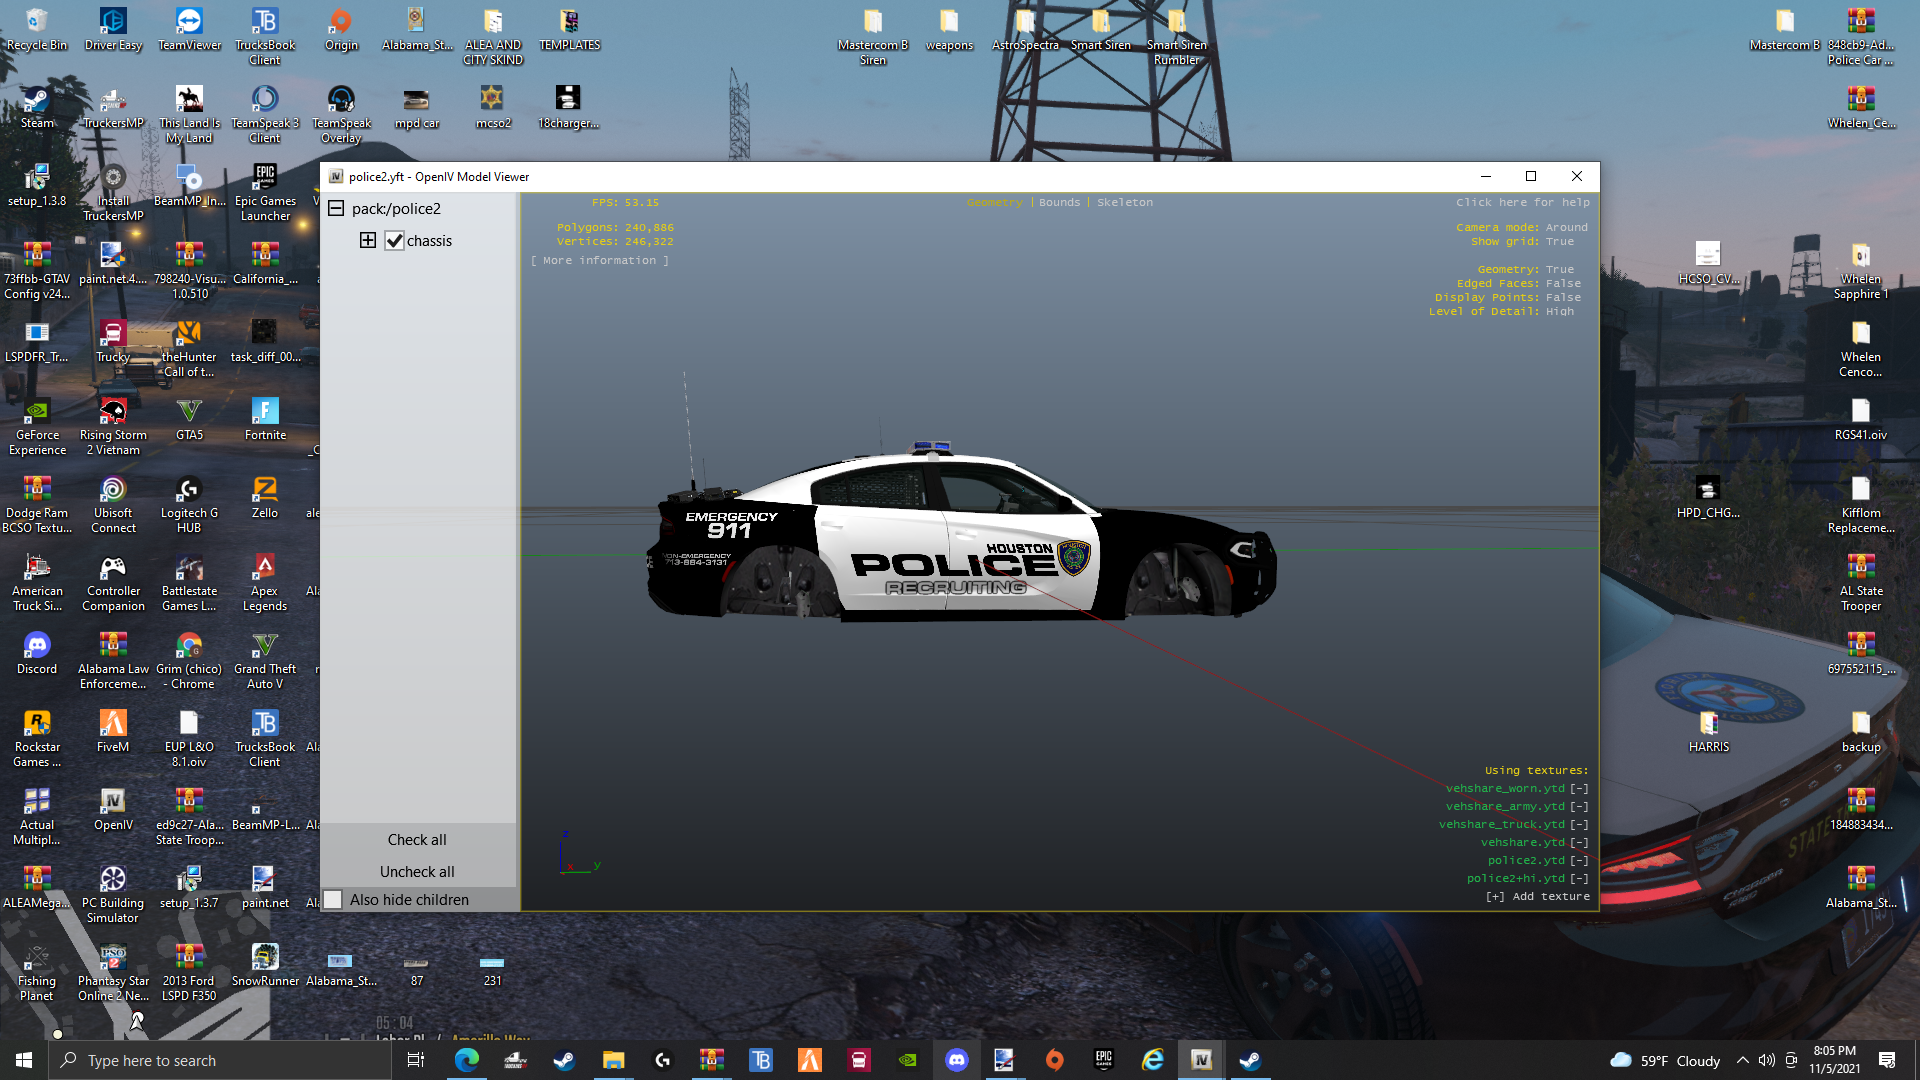Image resolution: width=1920 pixels, height=1080 pixels.
Task: Click the OpenIV taskbar icon
Action: click(x=1201, y=1060)
